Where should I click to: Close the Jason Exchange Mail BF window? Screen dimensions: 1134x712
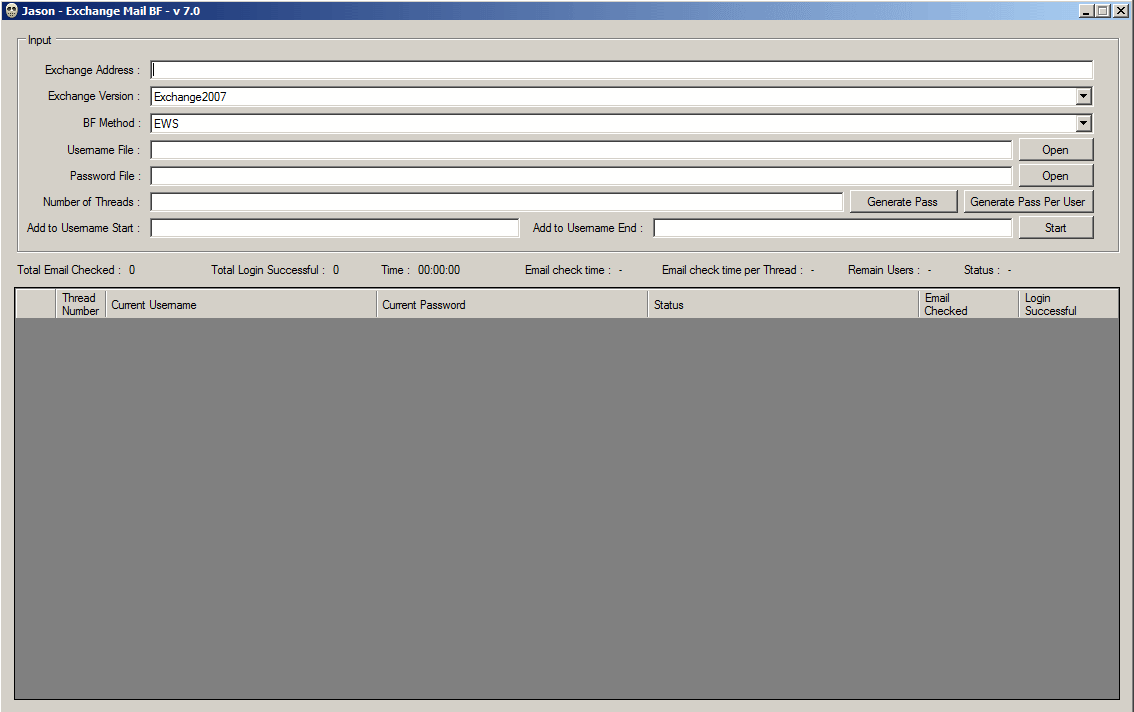click(1120, 11)
